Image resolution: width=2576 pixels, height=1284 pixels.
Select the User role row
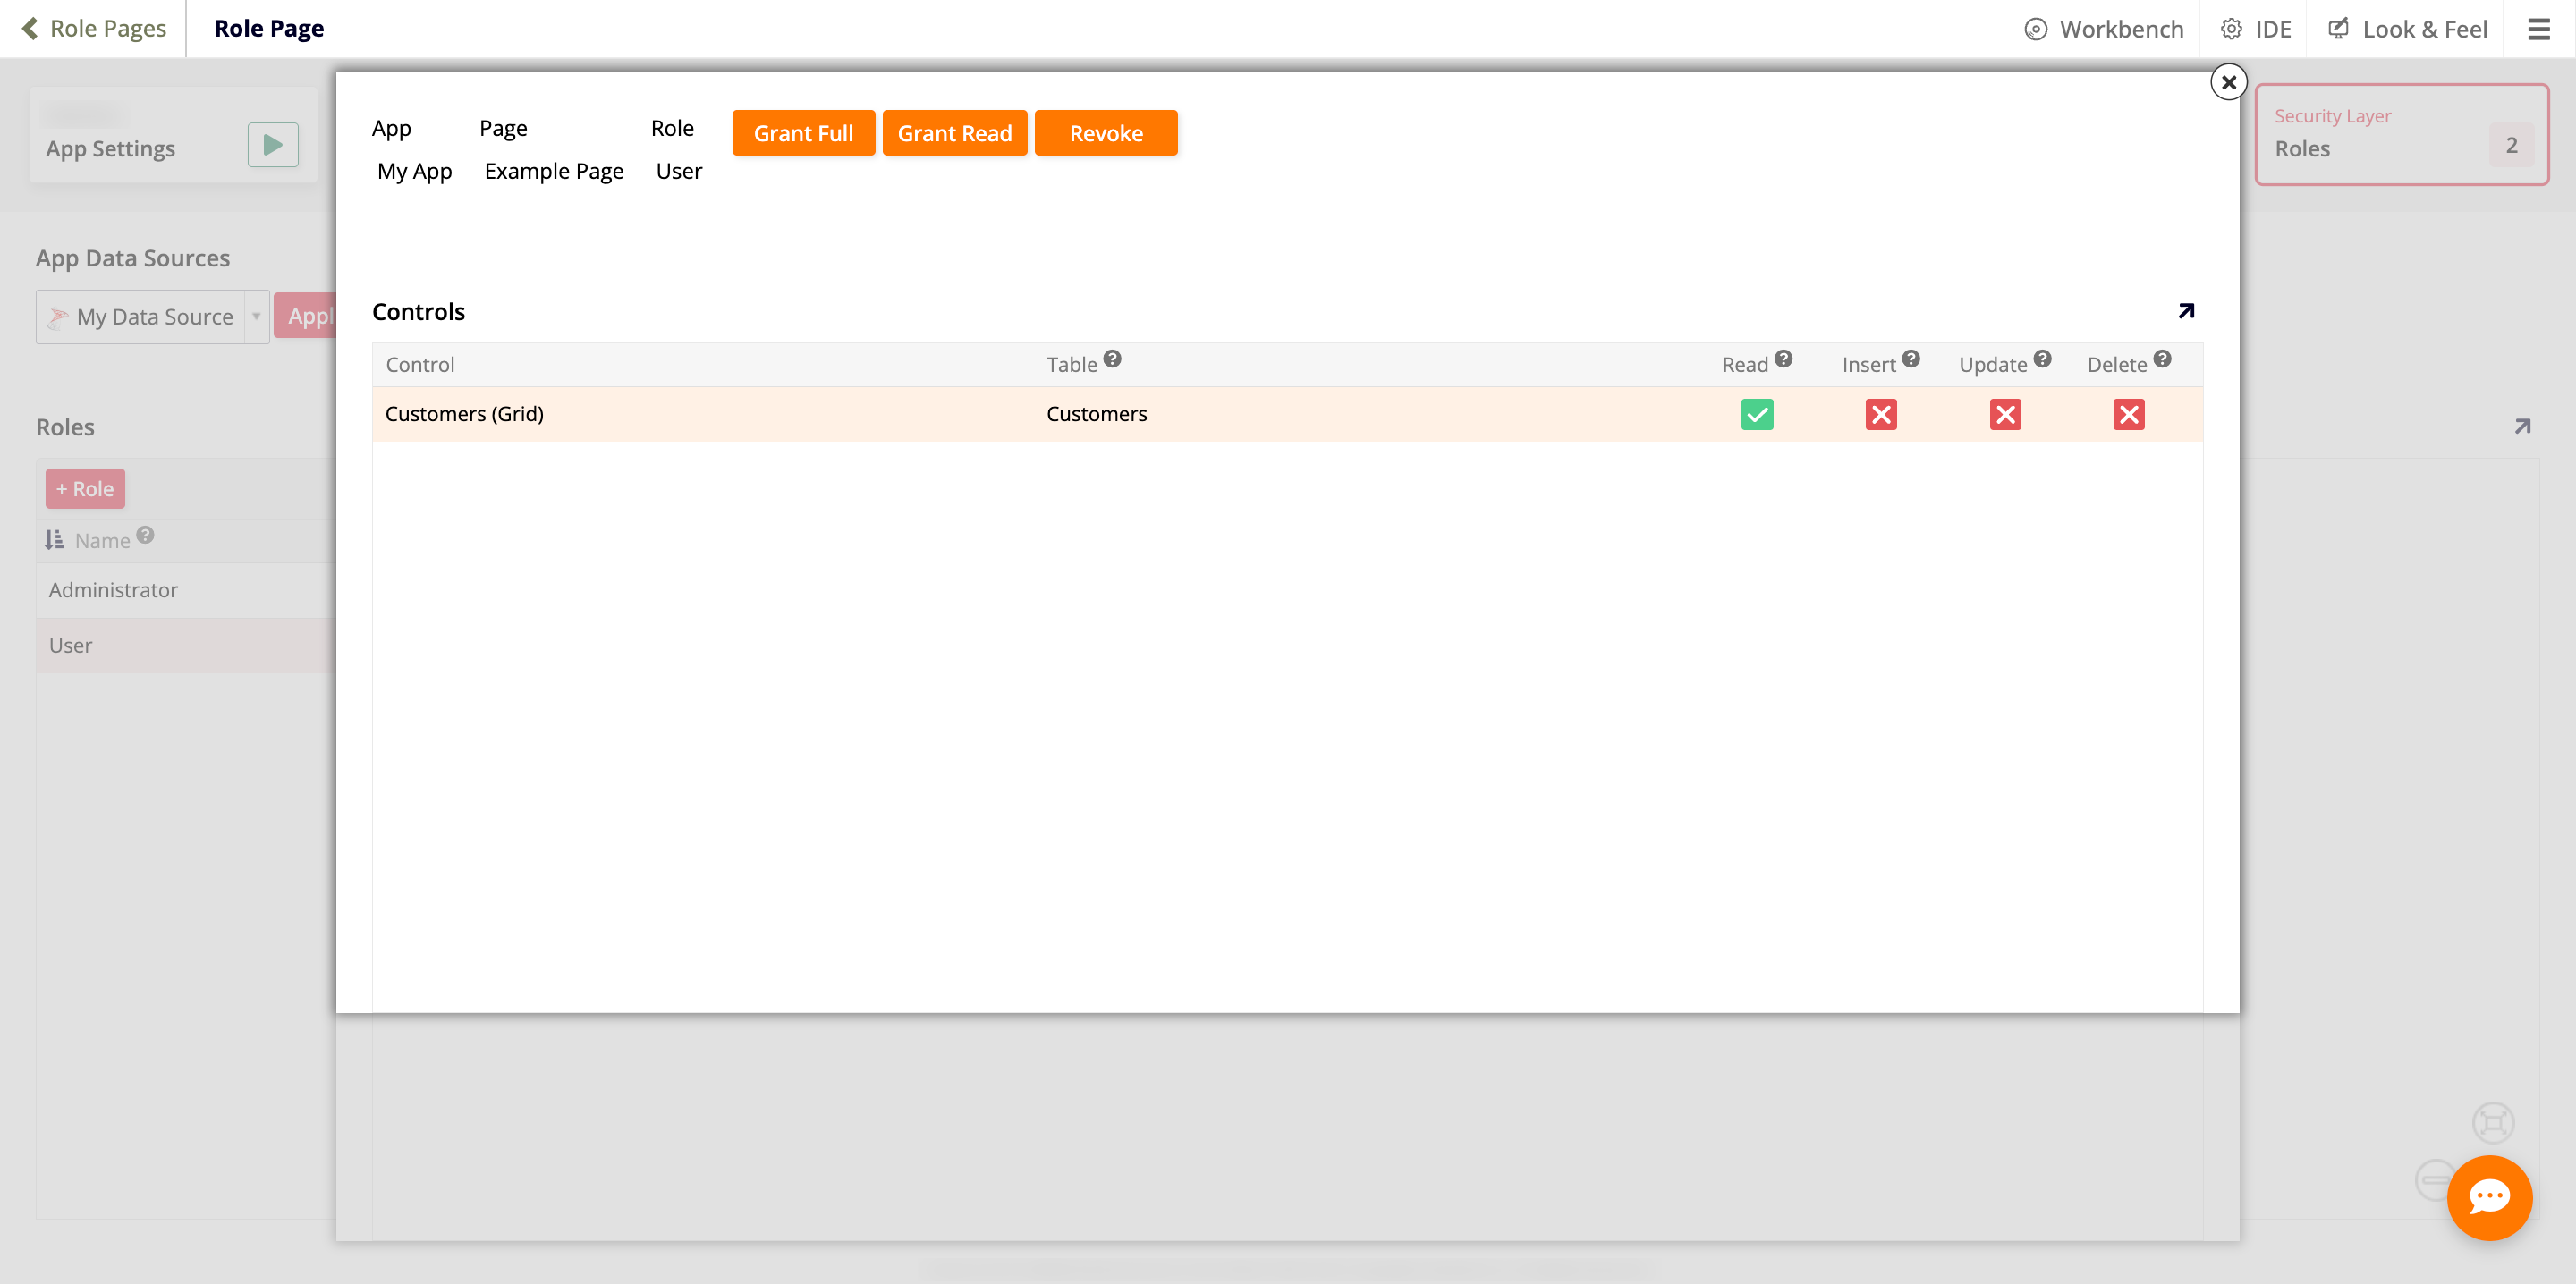tap(186, 645)
